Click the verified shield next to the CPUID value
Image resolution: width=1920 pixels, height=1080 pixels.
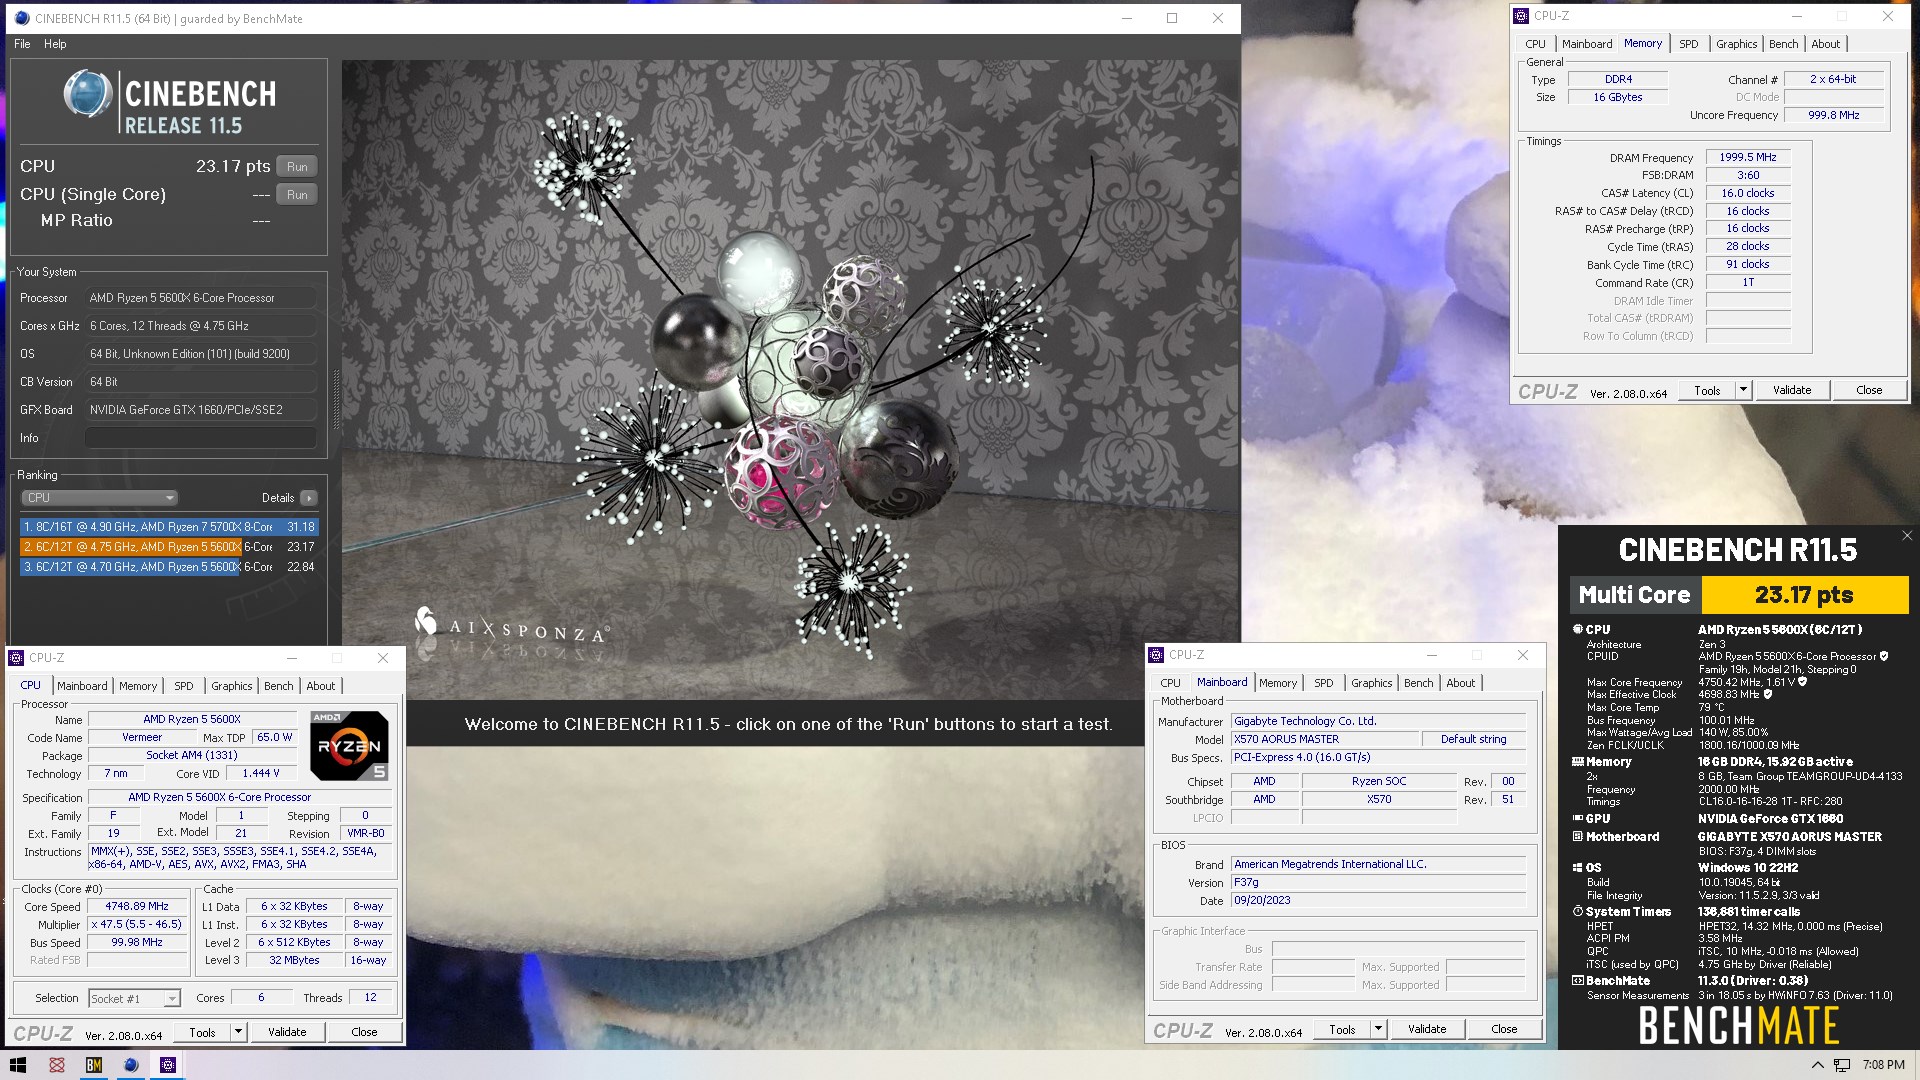tap(1884, 657)
